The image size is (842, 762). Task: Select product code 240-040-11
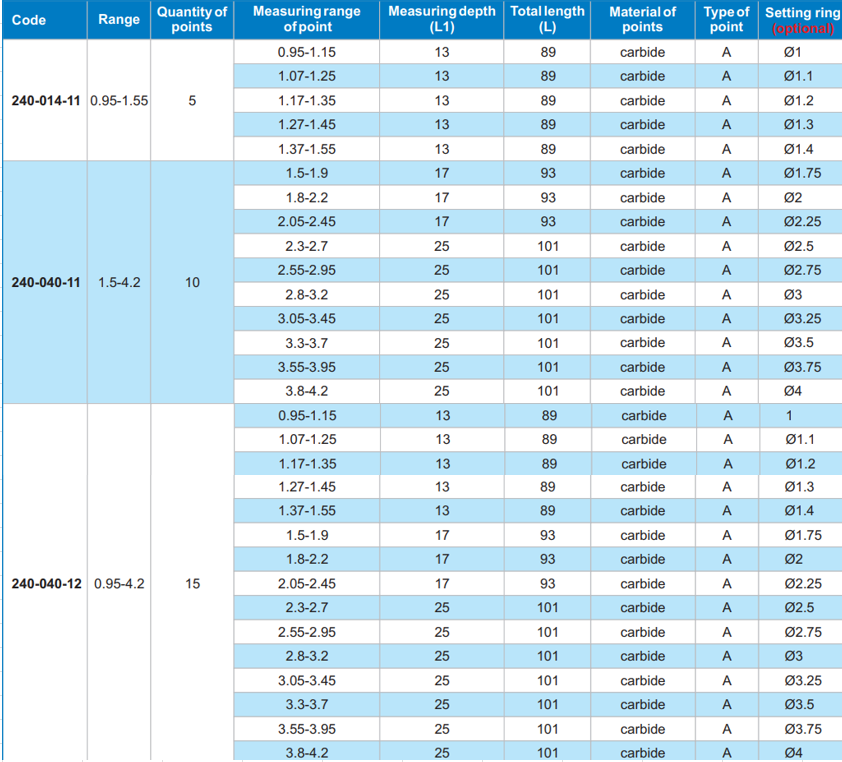(x=45, y=283)
